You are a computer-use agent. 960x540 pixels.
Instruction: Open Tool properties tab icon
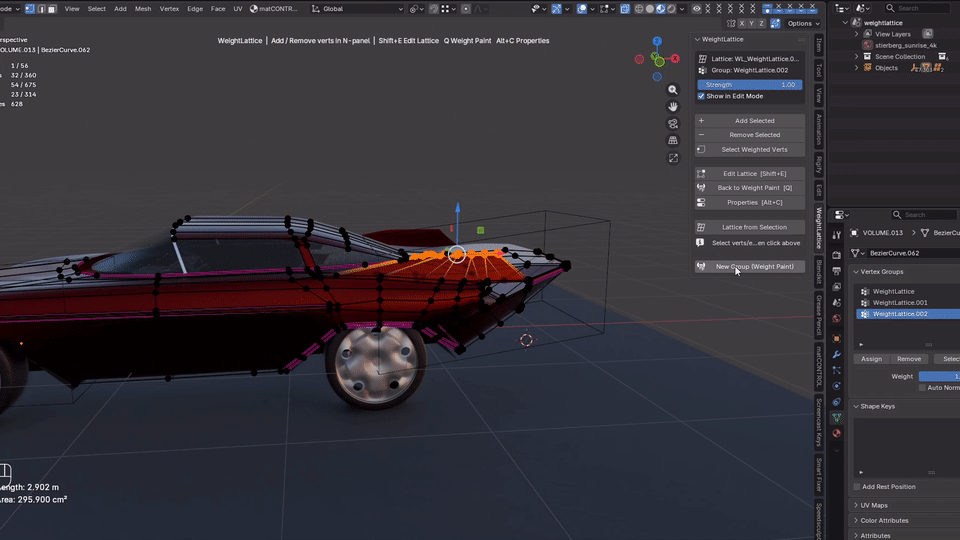(837, 235)
